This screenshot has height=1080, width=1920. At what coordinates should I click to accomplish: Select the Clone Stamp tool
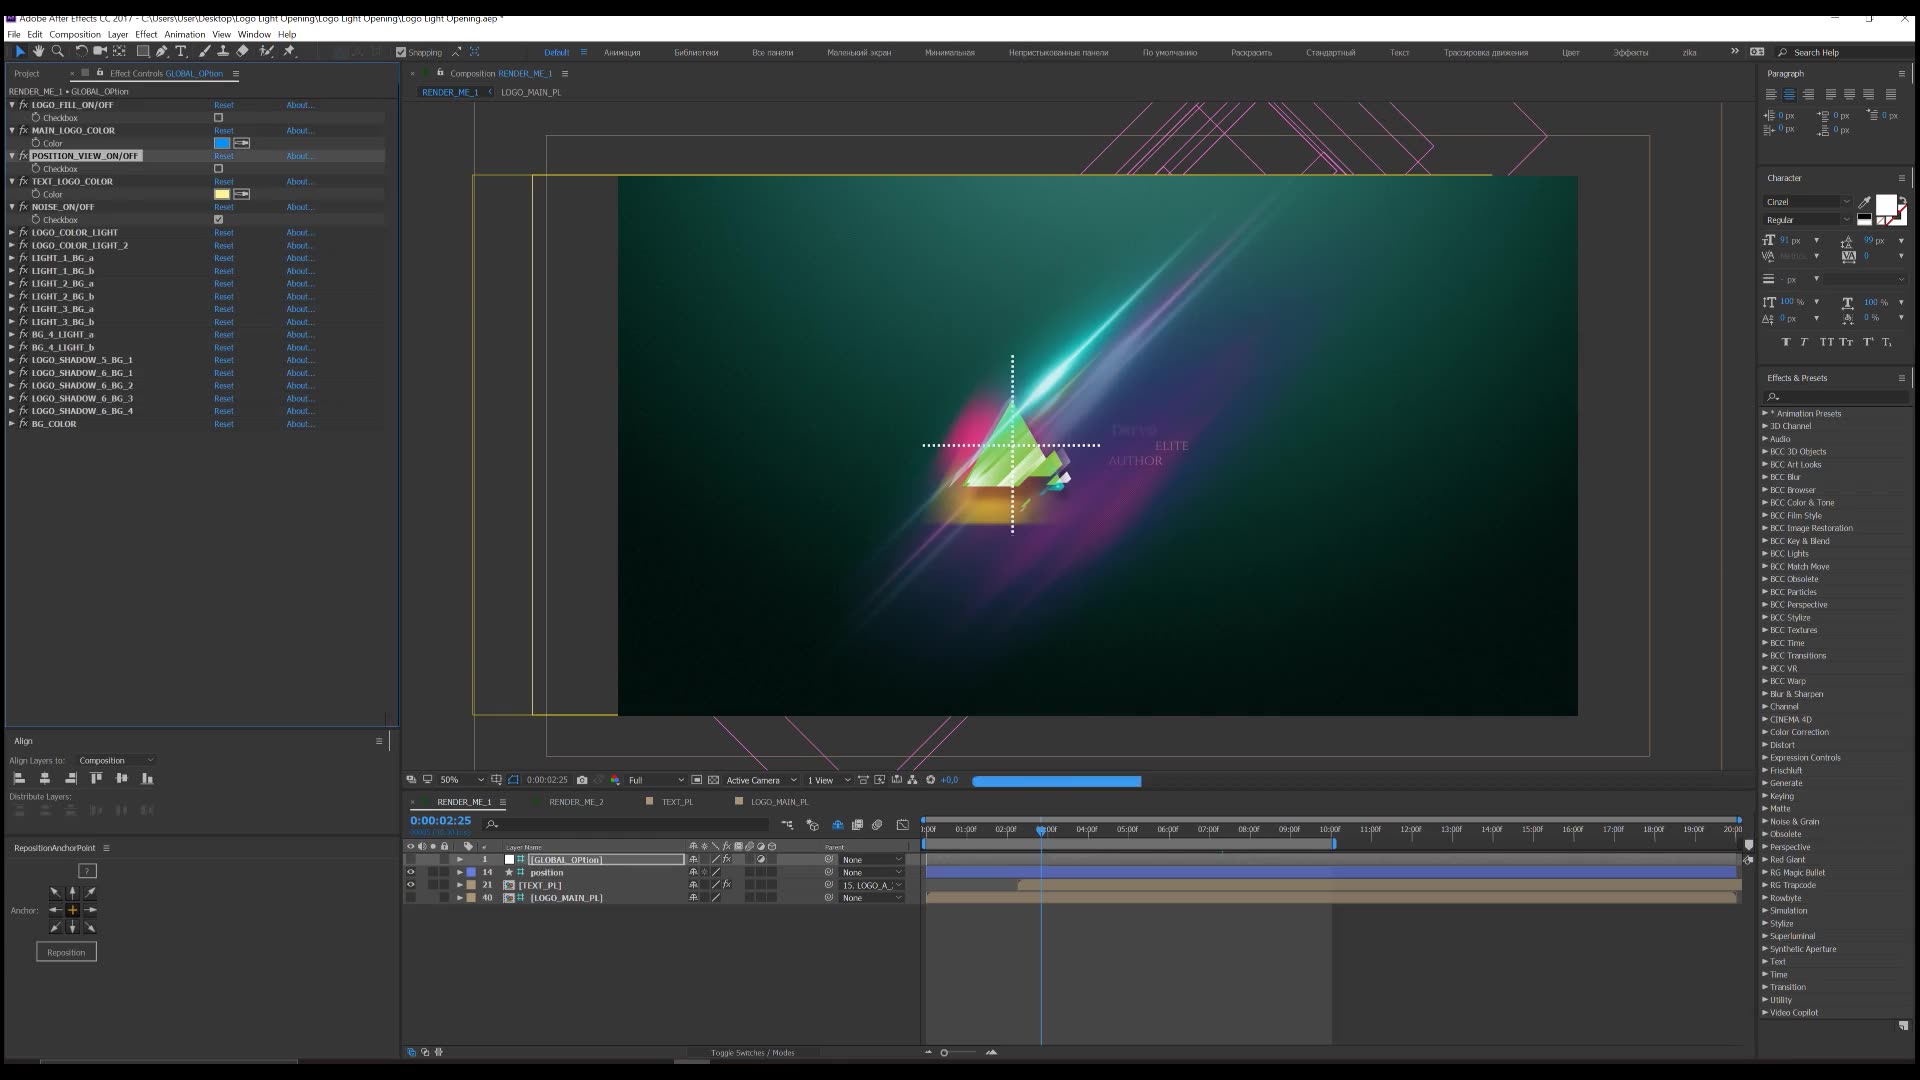[223, 51]
